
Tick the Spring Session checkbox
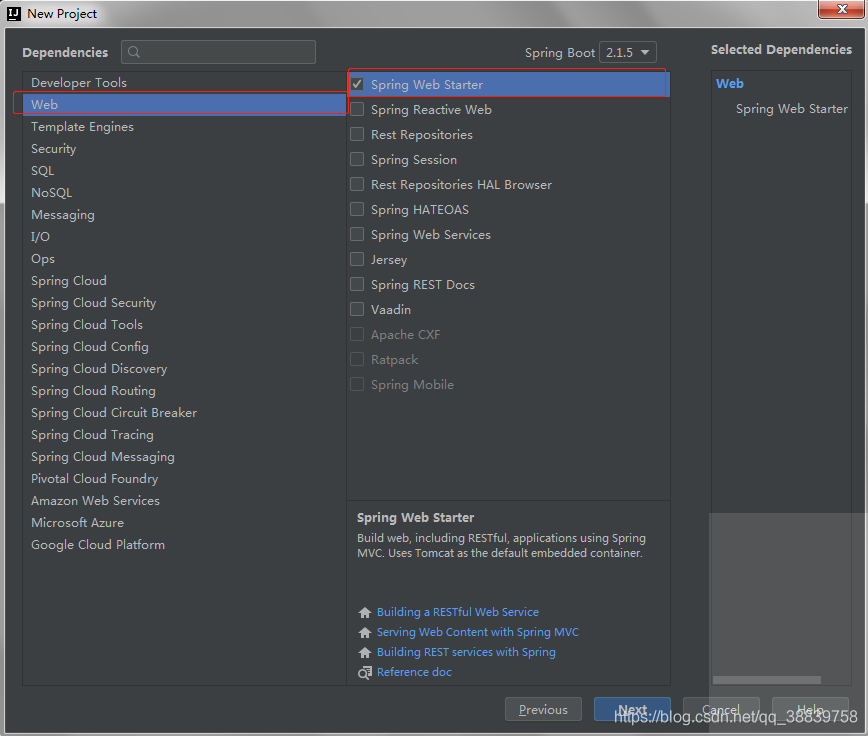(x=357, y=159)
